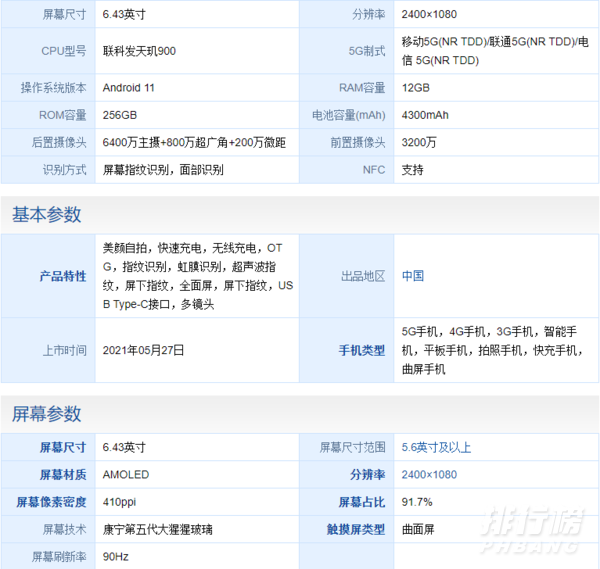Select the AMOLED screen material value
This screenshot has height=569, width=600.
click(x=126, y=474)
